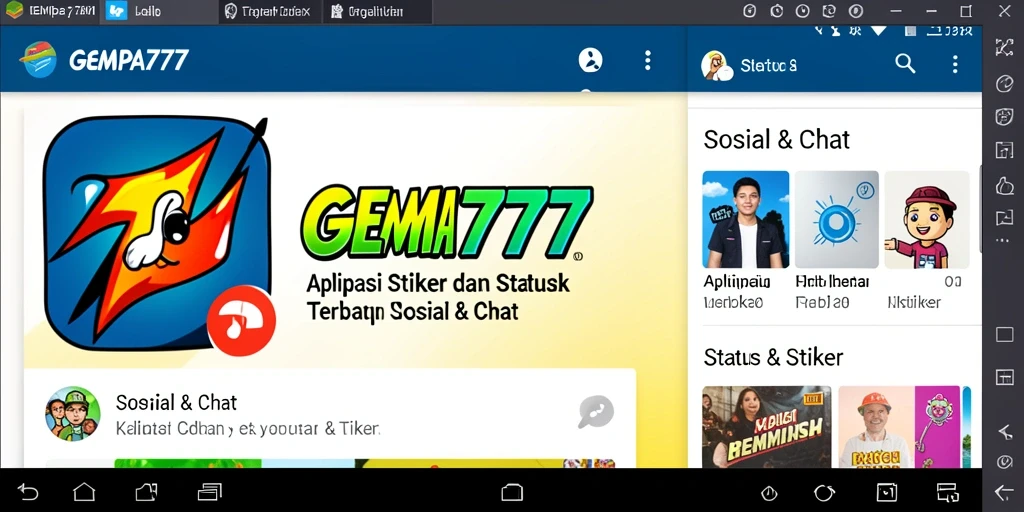The image size is (1024, 512).
Task: Click the thumbs-up icon in emulator sidebar
Action: pos(1004,185)
